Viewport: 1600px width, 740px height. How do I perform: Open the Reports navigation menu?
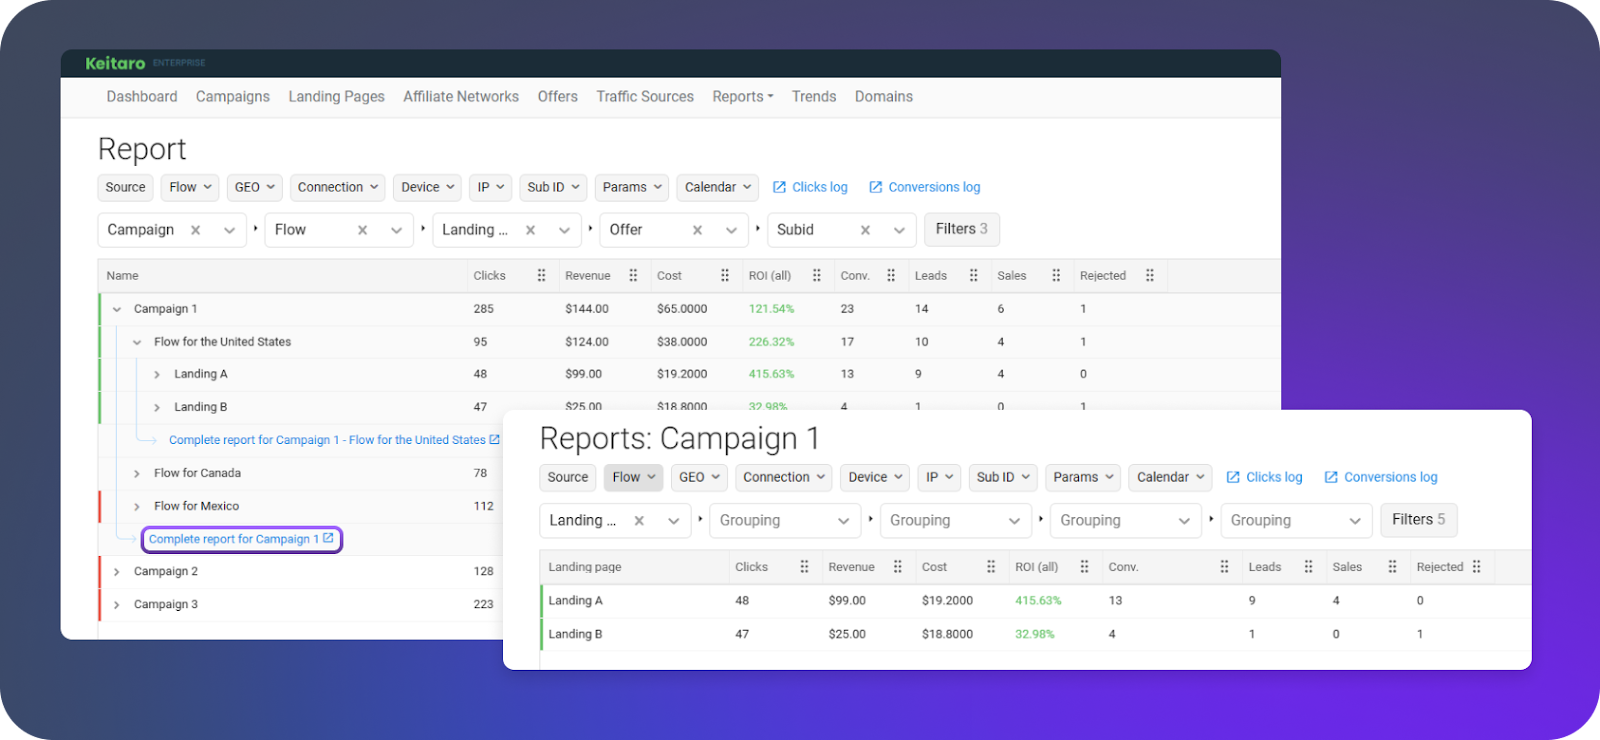tap(743, 97)
